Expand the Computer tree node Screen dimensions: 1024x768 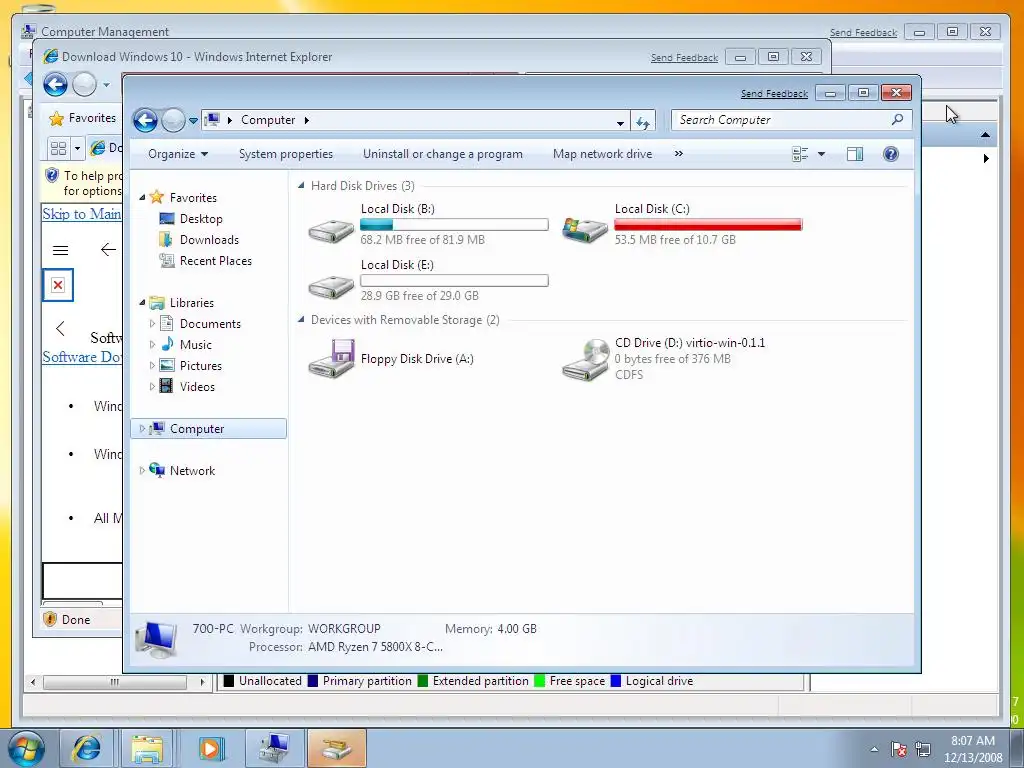(142, 428)
